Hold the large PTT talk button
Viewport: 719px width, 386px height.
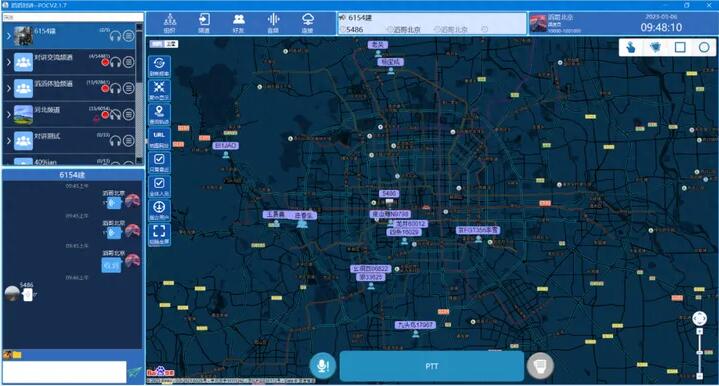(431, 366)
